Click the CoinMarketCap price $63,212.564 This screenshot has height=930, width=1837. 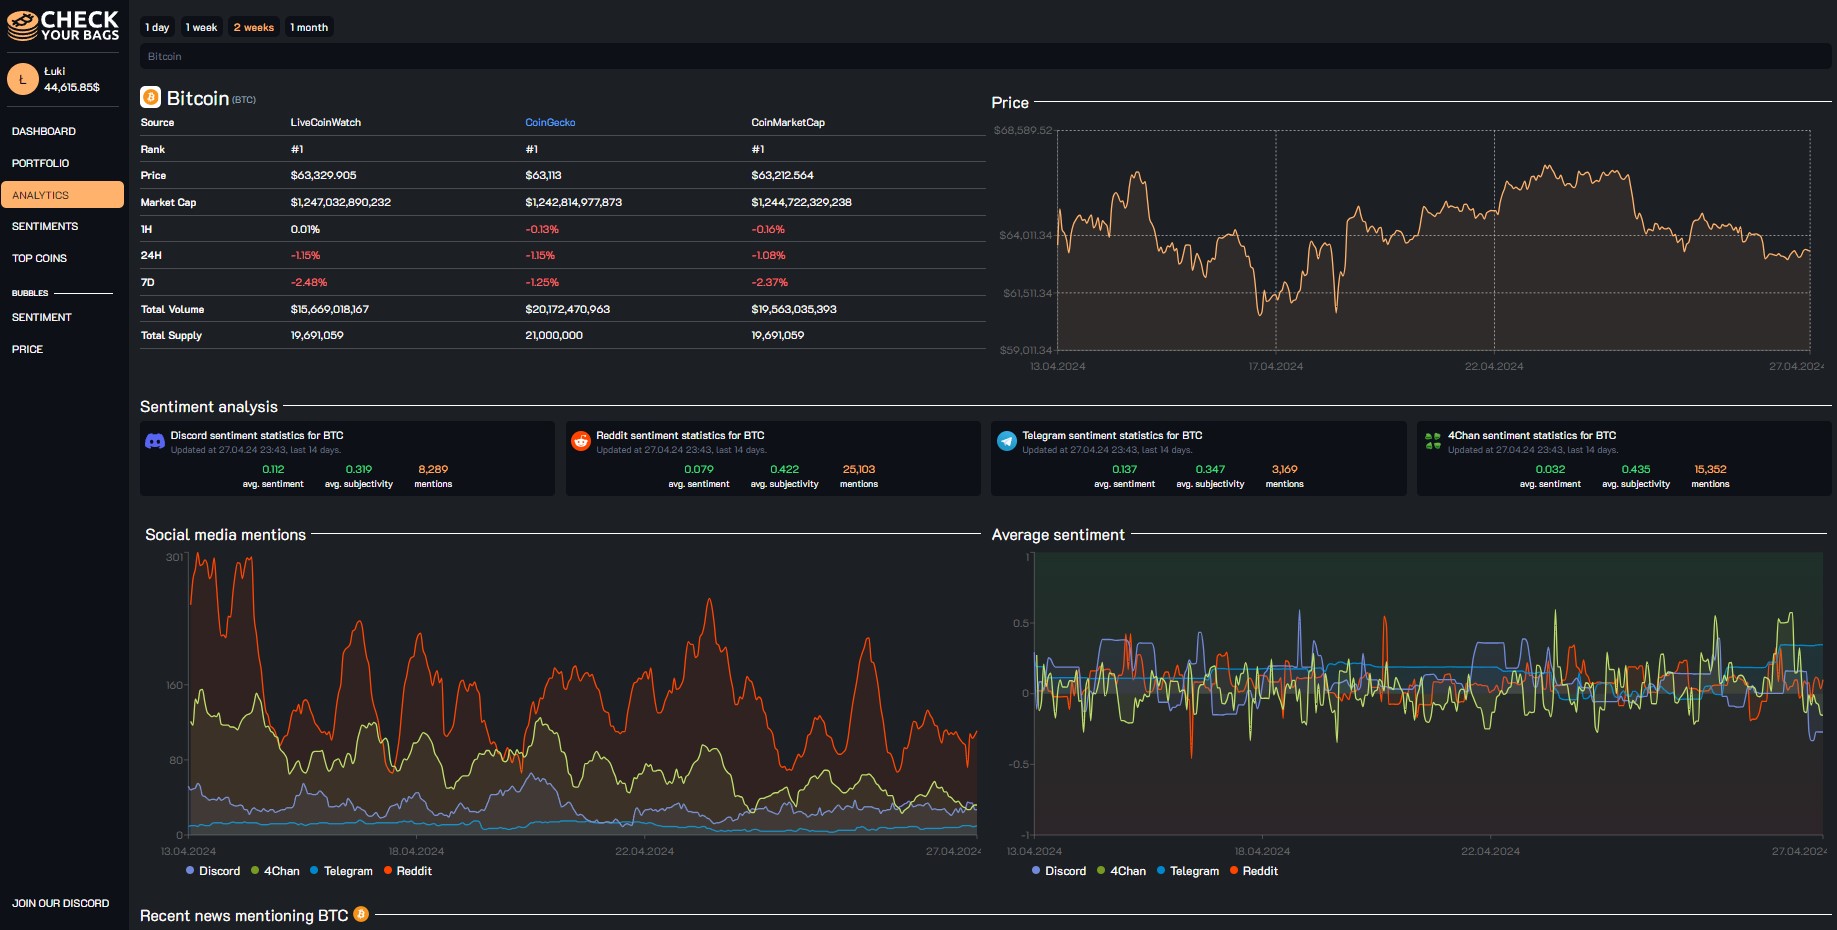pyautogui.click(x=782, y=175)
